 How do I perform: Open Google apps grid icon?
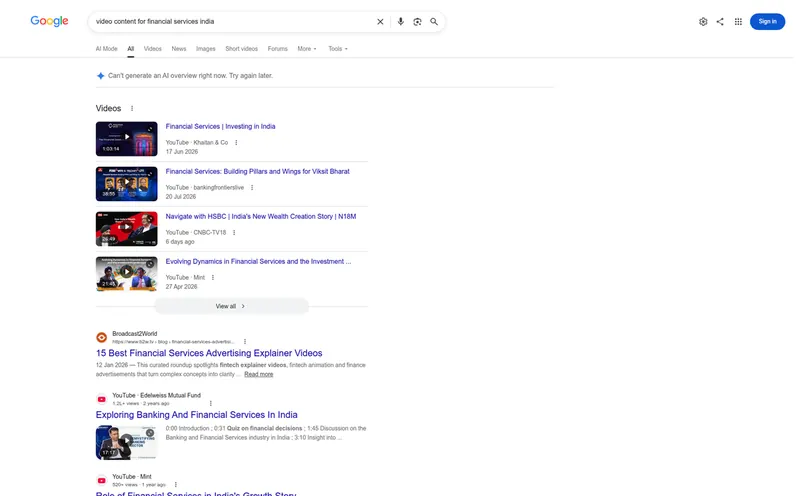[738, 21]
